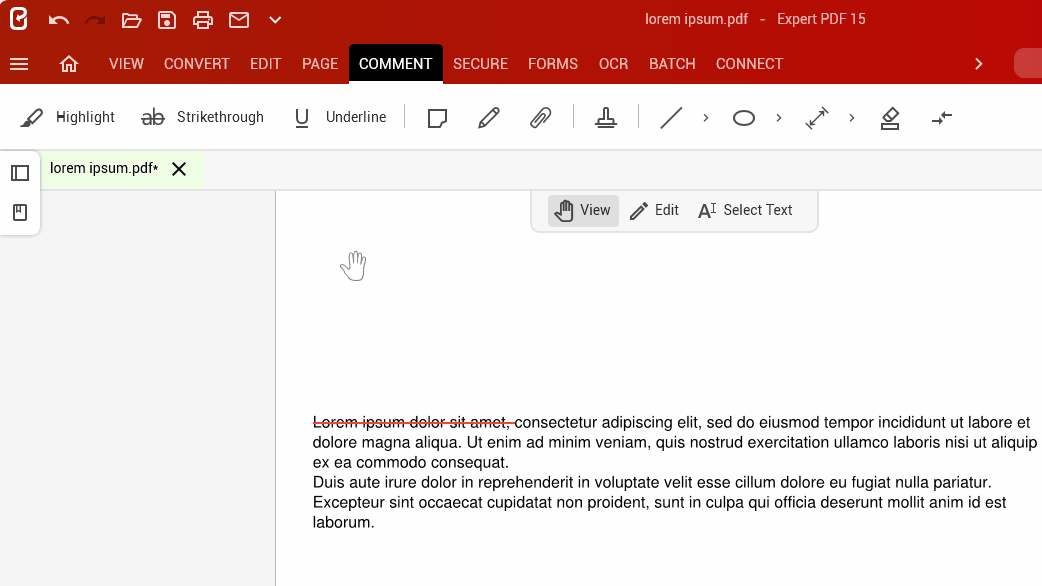Open the OCR ribbon tab
Screen dimensions: 1042x586
(613, 64)
